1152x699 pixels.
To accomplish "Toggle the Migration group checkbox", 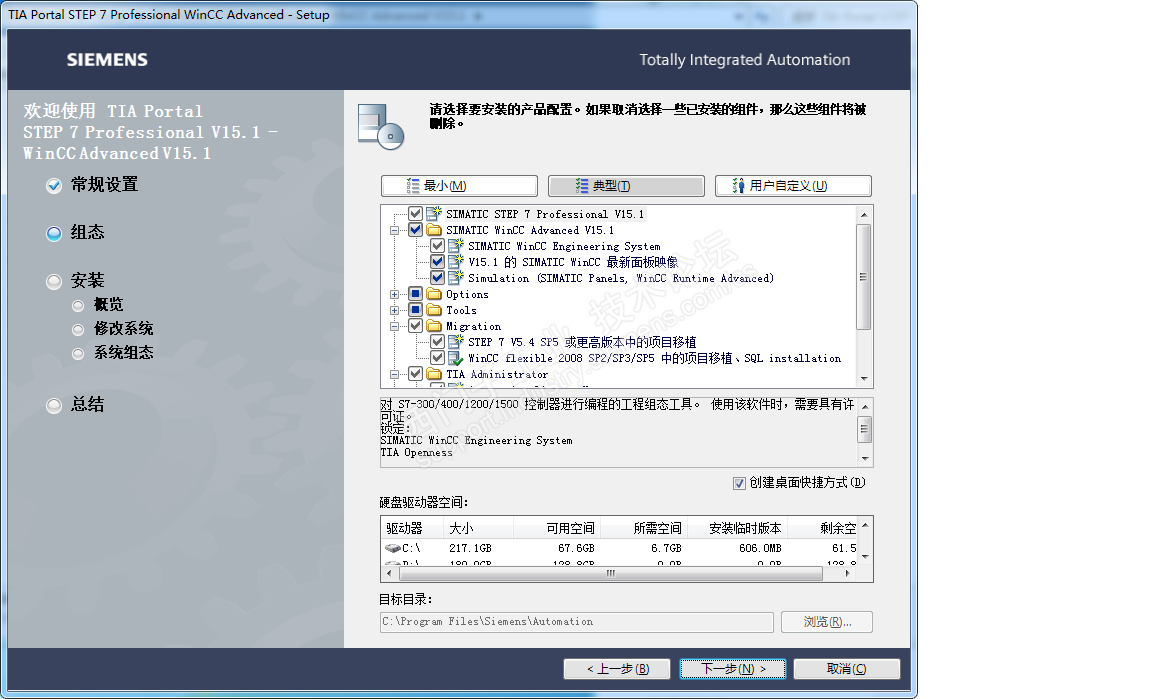I will pos(415,326).
